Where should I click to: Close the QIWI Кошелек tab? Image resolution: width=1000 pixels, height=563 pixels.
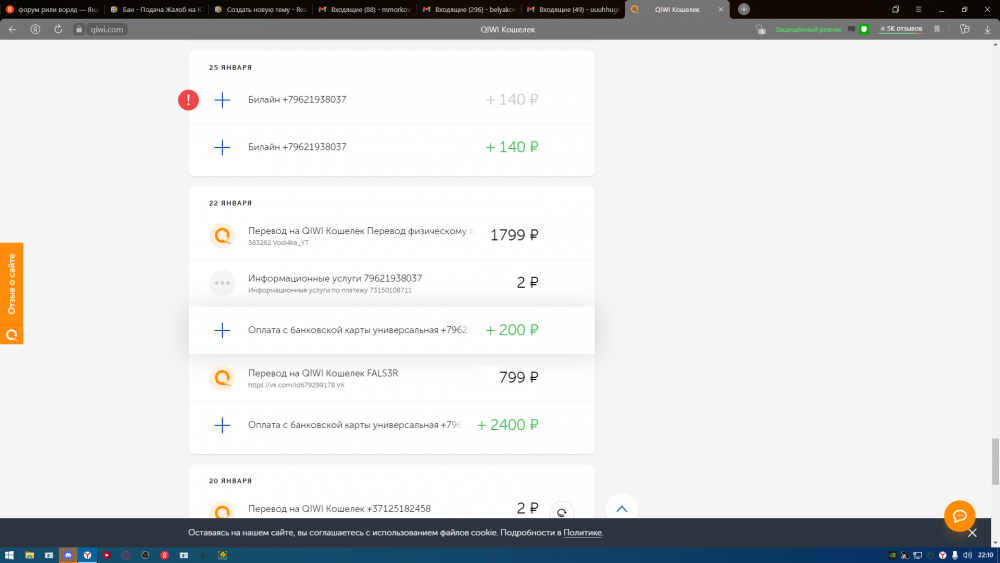(721, 10)
